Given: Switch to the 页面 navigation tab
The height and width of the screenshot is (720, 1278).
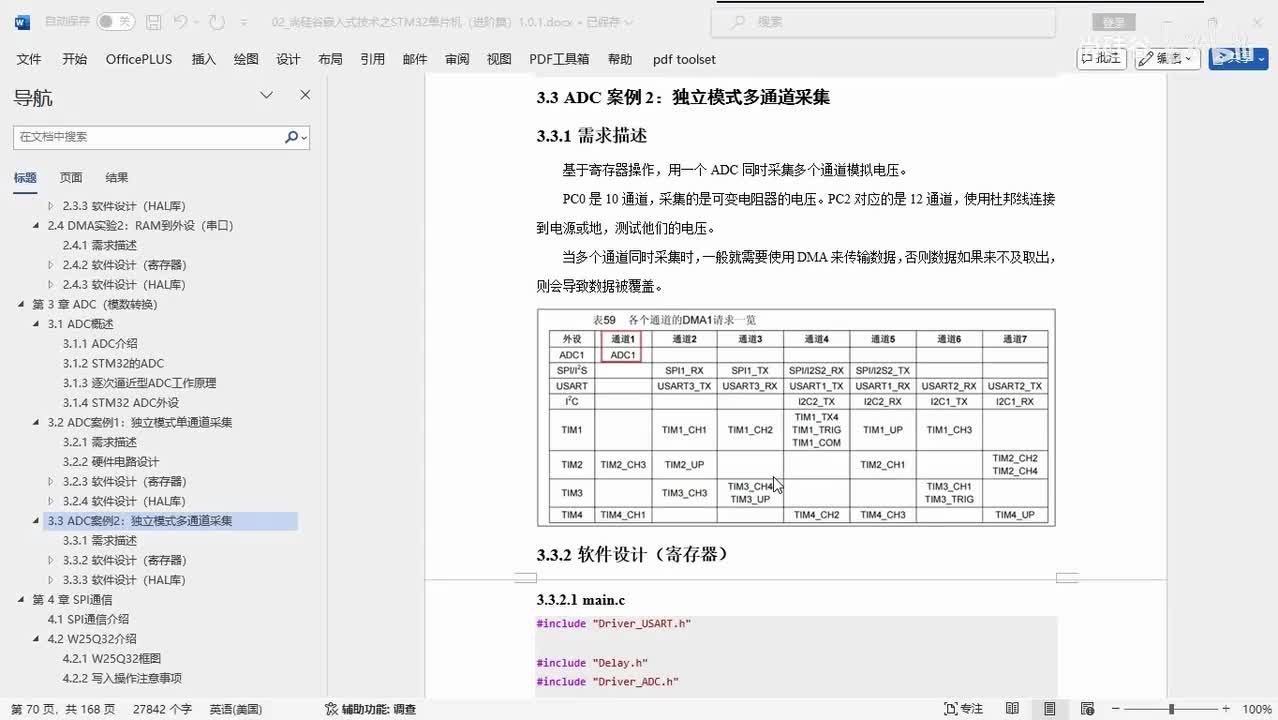Looking at the screenshot, I should coord(71,178).
